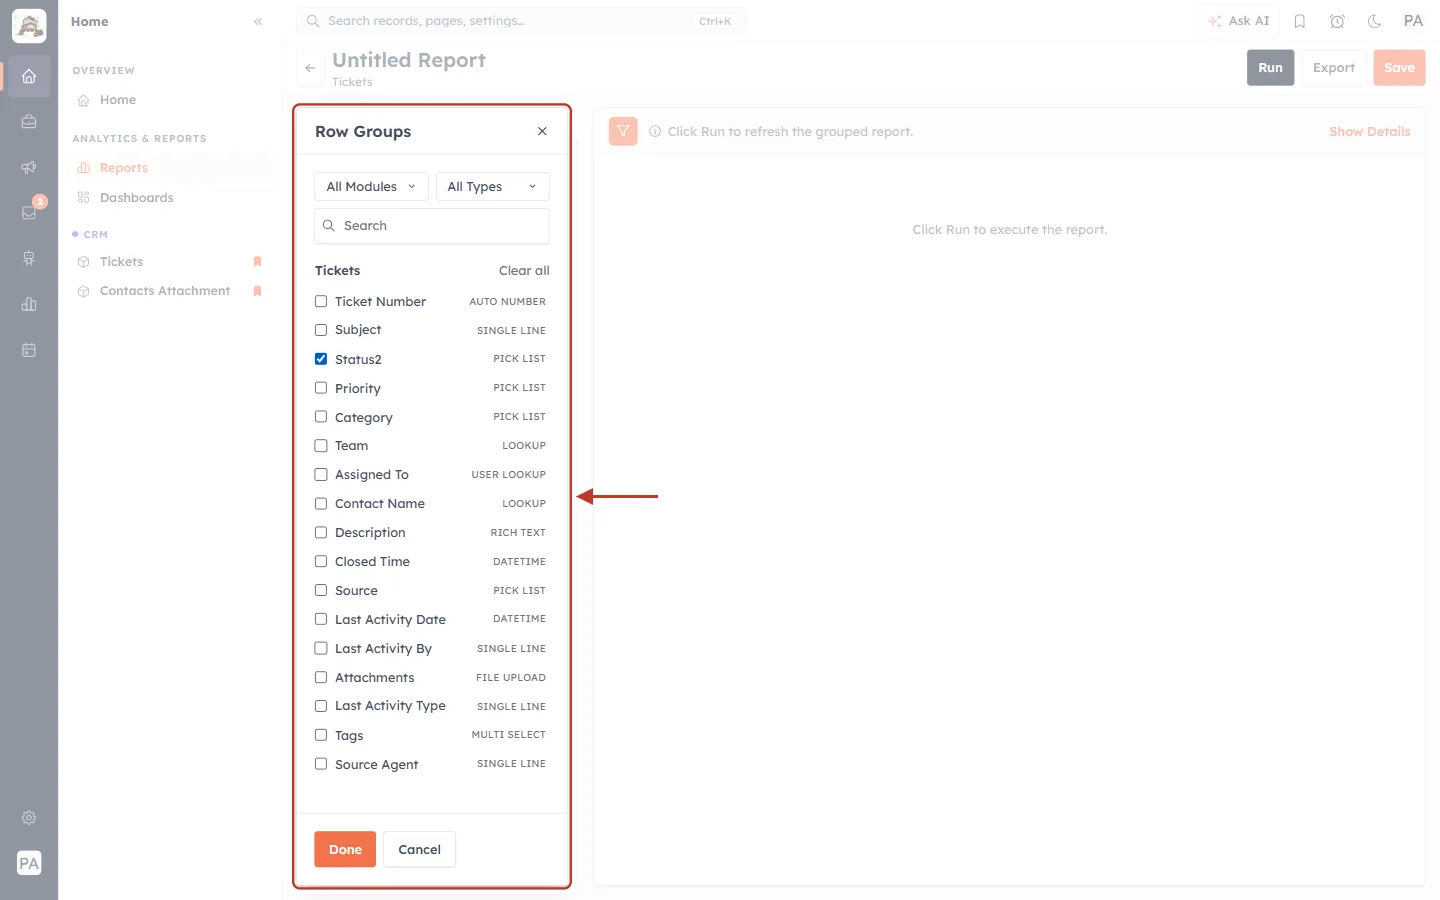Click the bookmark icon next to Tickets
1440x900 pixels.
tap(257, 262)
